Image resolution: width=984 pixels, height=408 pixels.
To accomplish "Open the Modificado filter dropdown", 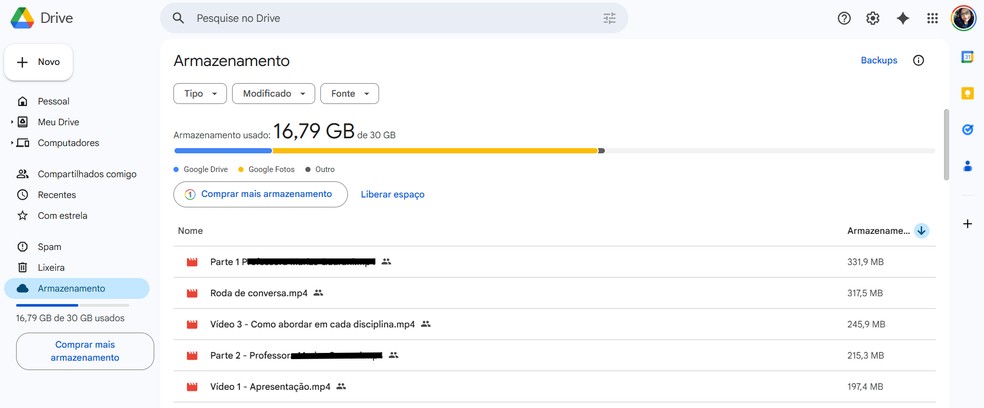I will click(273, 94).
